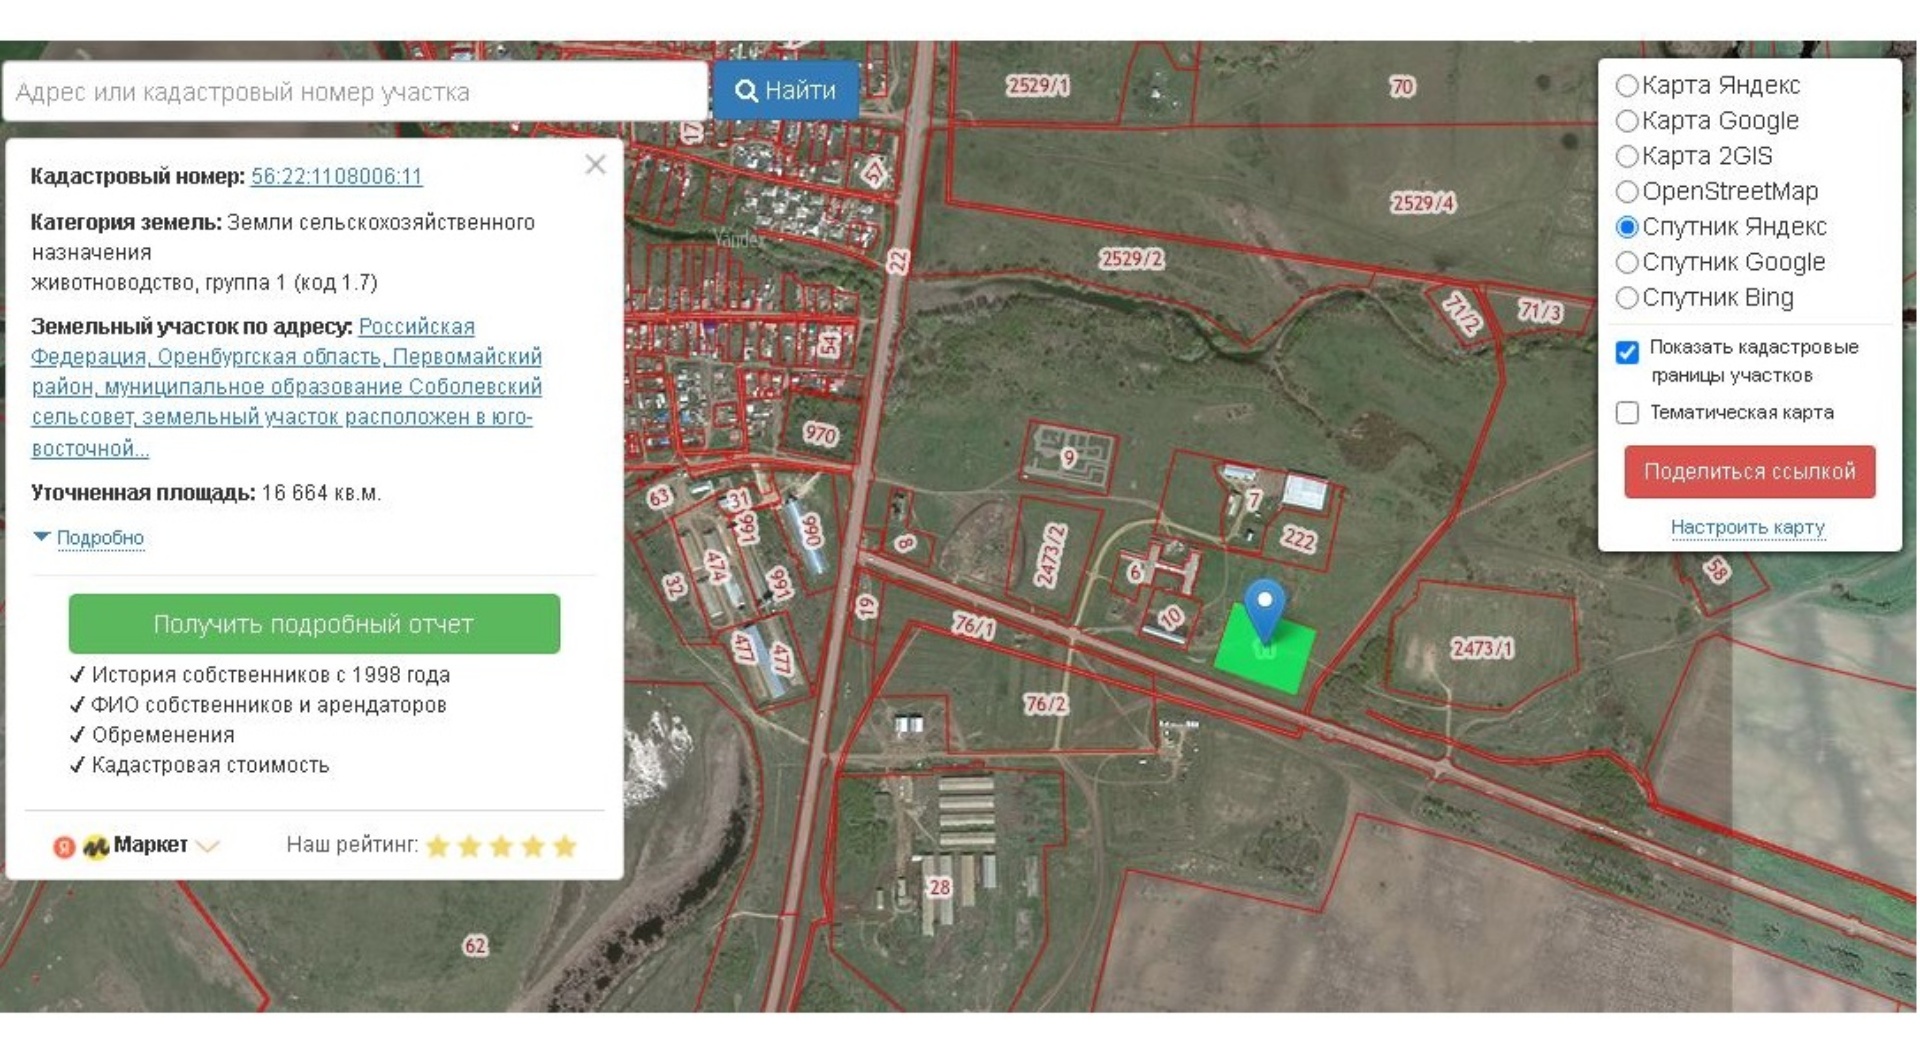1920x1064 pixels.
Task: Click parcel label 76/1 on map
Action: (973, 626)
